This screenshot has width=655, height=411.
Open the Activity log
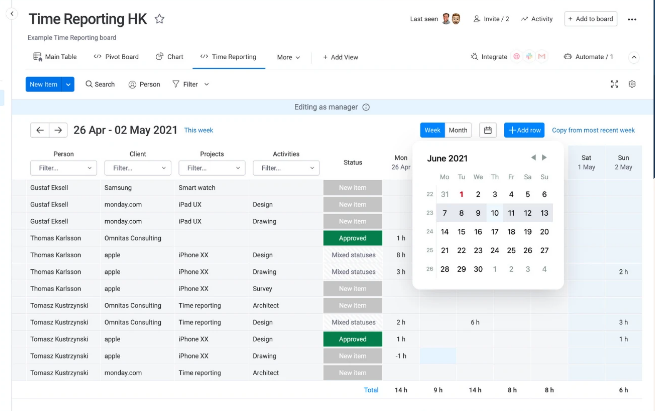pyautogui.click(x=537, y=19)
